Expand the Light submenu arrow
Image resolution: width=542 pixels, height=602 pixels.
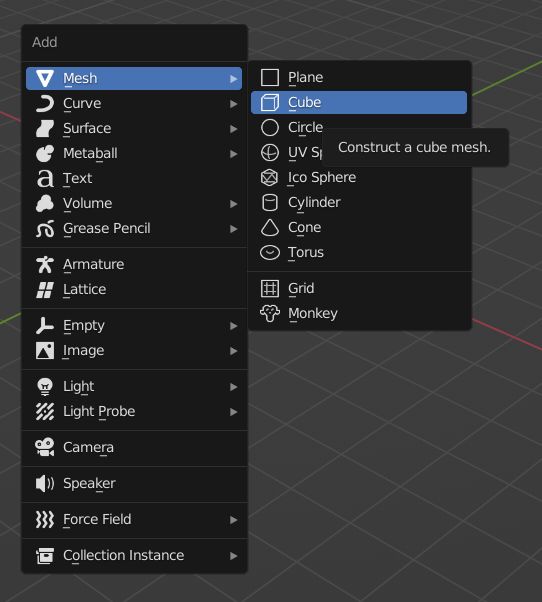point(233,387)
